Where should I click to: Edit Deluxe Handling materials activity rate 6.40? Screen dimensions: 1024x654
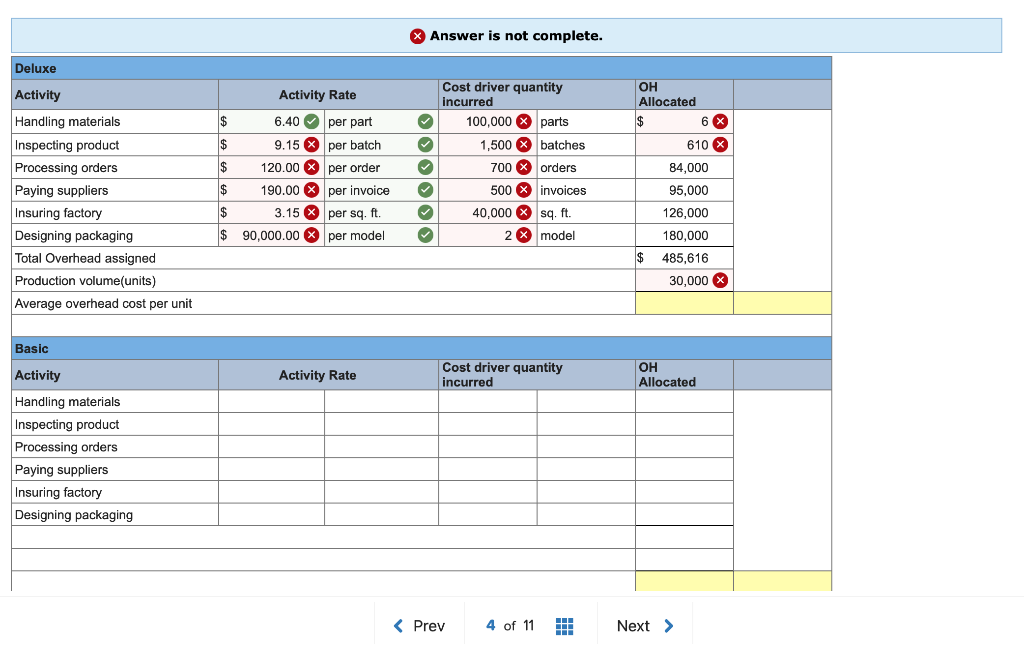tap(271, 122)
